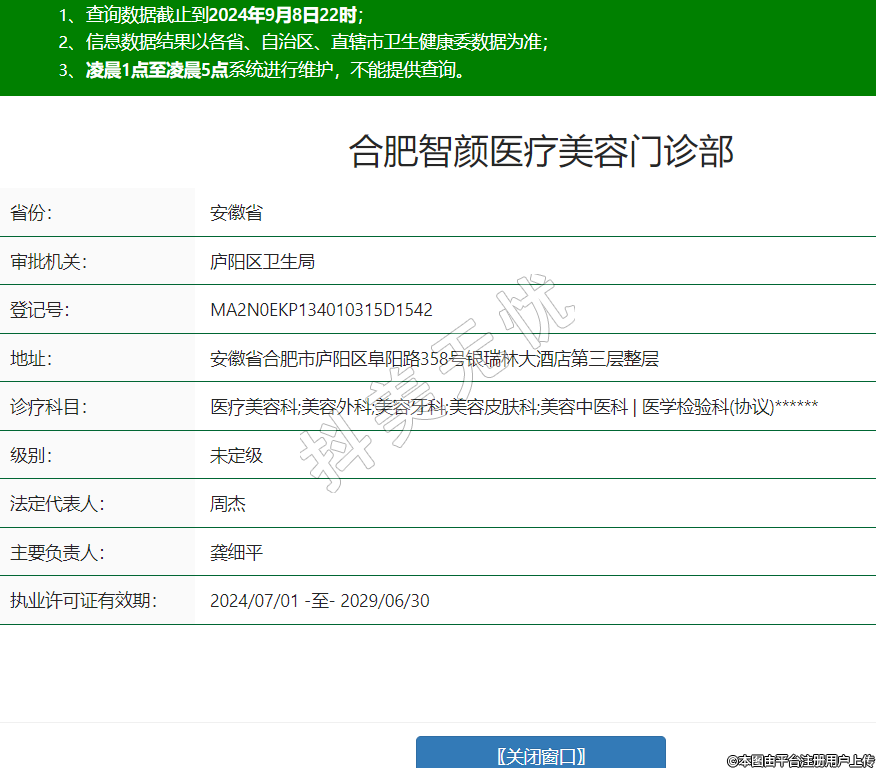Click the 登记号 row label
Screen dimensions: 876x768
[x=40, y=310]
